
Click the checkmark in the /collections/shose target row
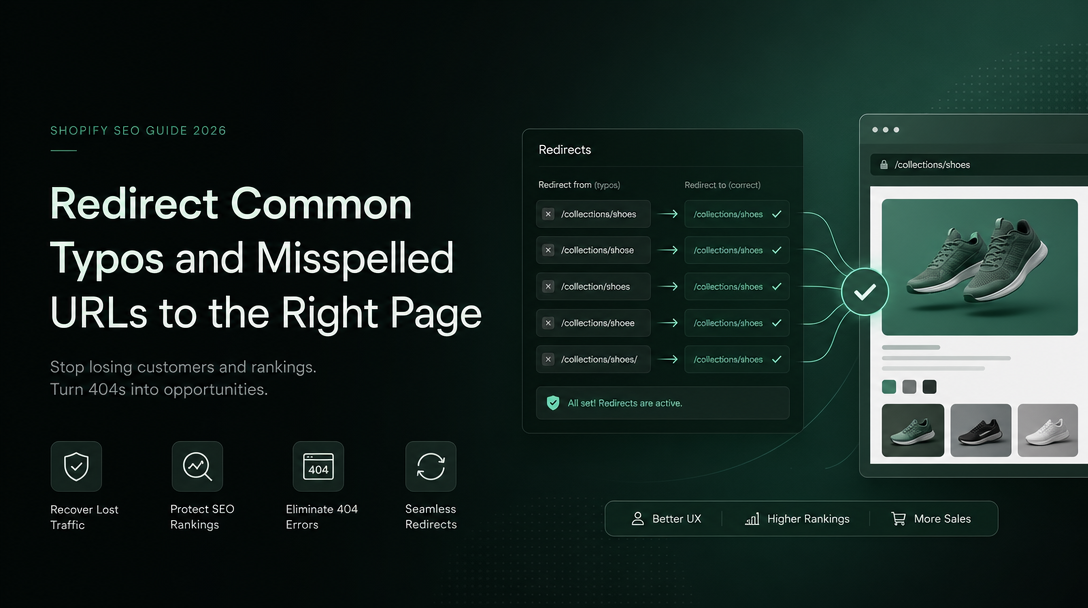[776, 250]
